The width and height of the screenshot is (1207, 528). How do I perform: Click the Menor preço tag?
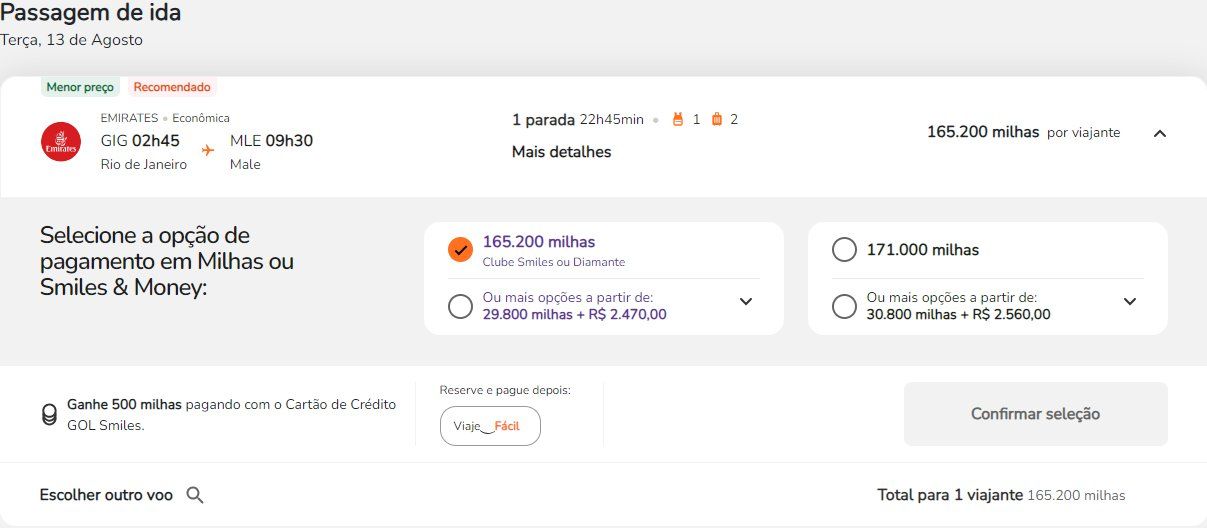click(80, 87)
